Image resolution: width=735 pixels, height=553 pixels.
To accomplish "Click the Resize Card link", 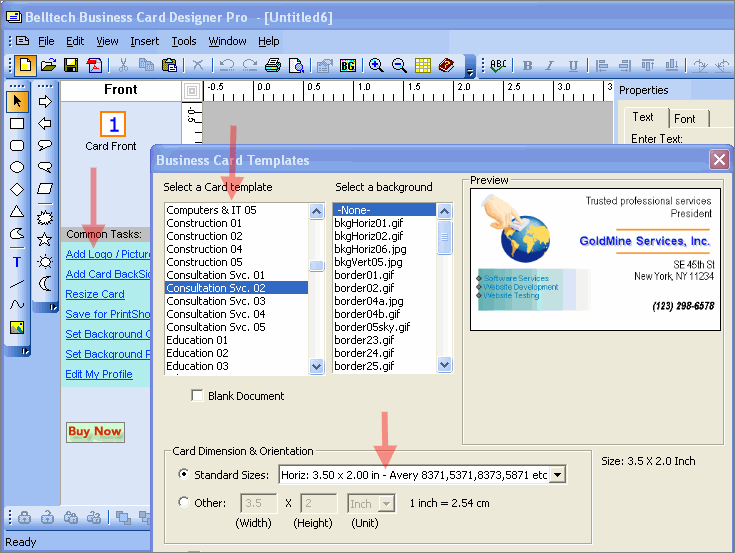I will click(95, 294).
